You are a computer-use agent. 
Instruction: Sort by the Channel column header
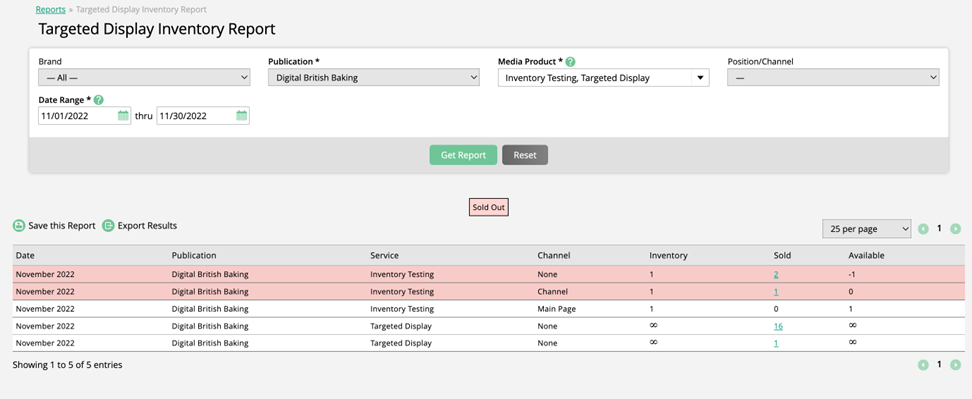pyautogui.click(x=554, y=255)
